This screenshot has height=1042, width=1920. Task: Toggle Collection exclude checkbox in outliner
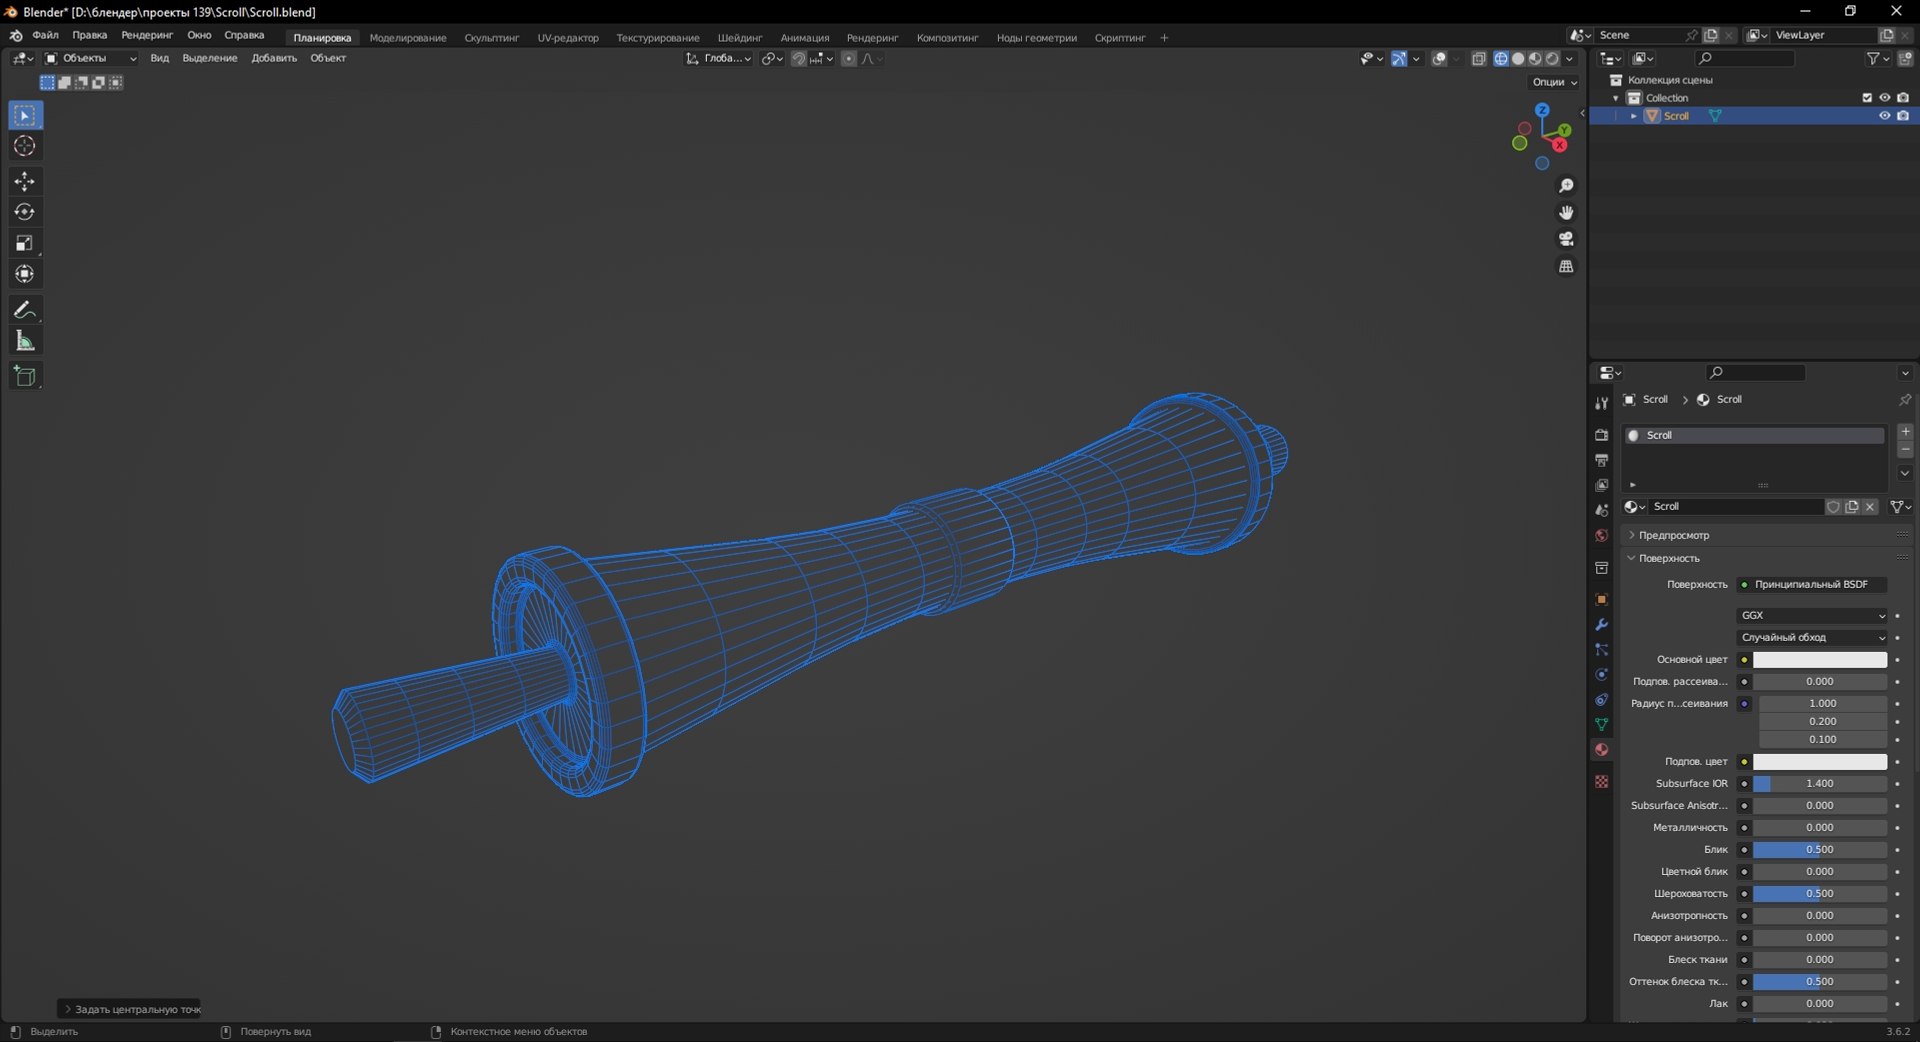1866,98
